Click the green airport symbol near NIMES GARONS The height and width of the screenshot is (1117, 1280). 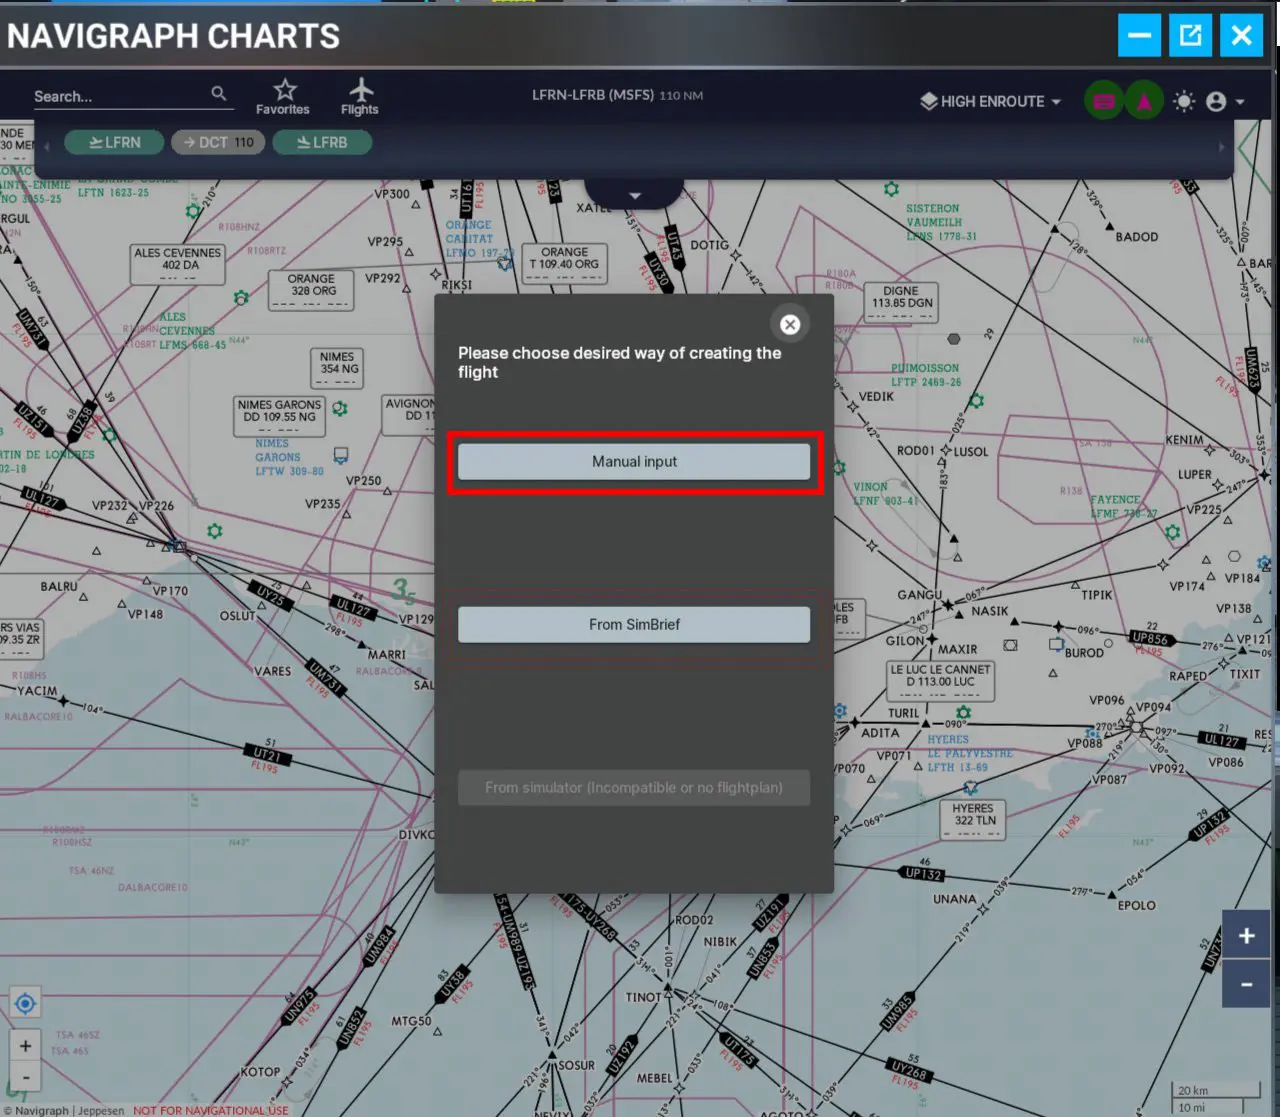pos(340,408)
